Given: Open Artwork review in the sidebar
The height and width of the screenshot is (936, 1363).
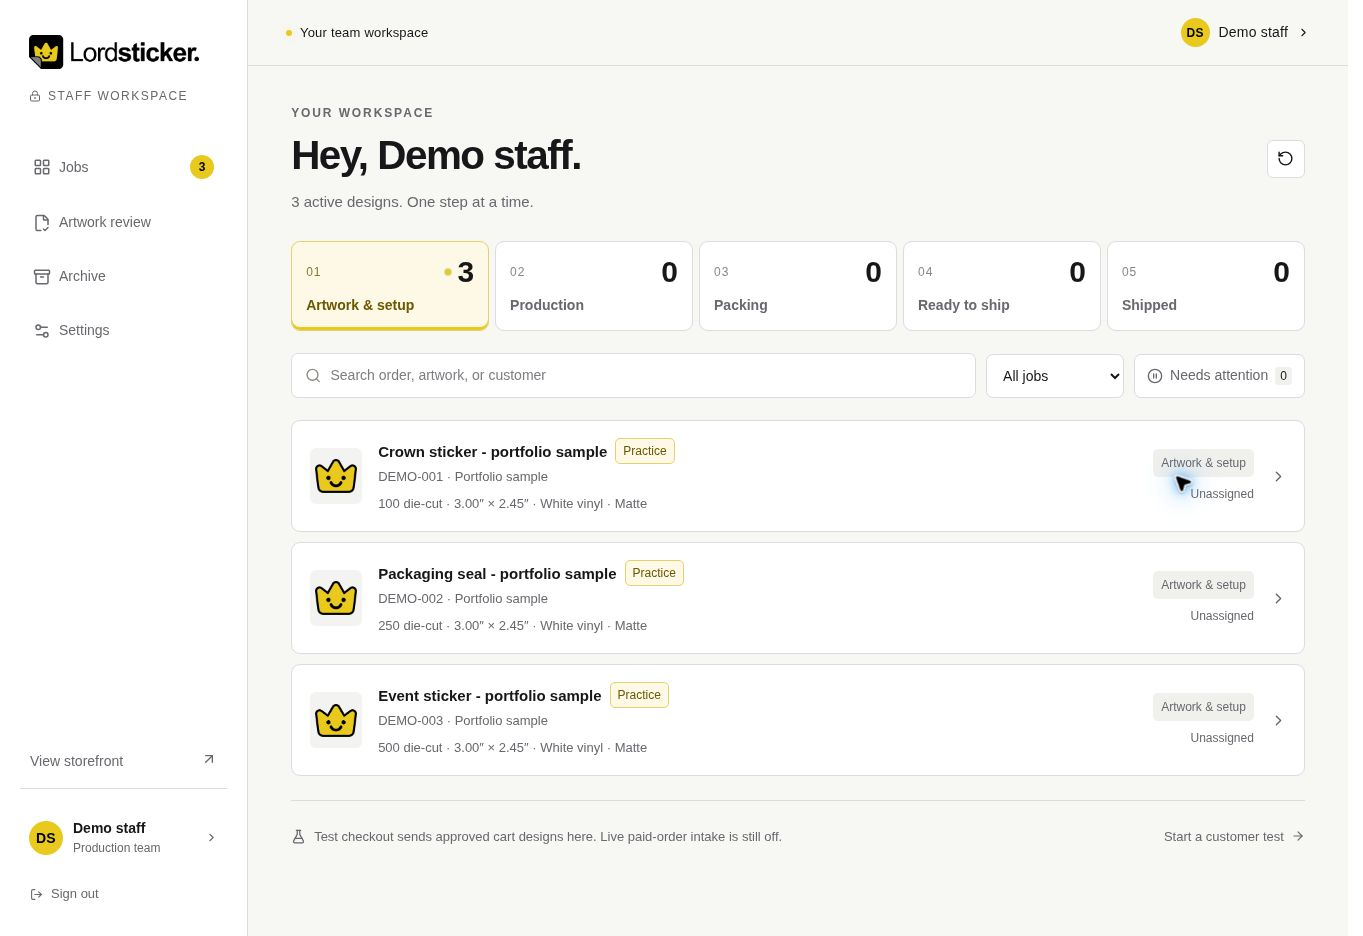Looking at the screenshot, I should (124, 222).
